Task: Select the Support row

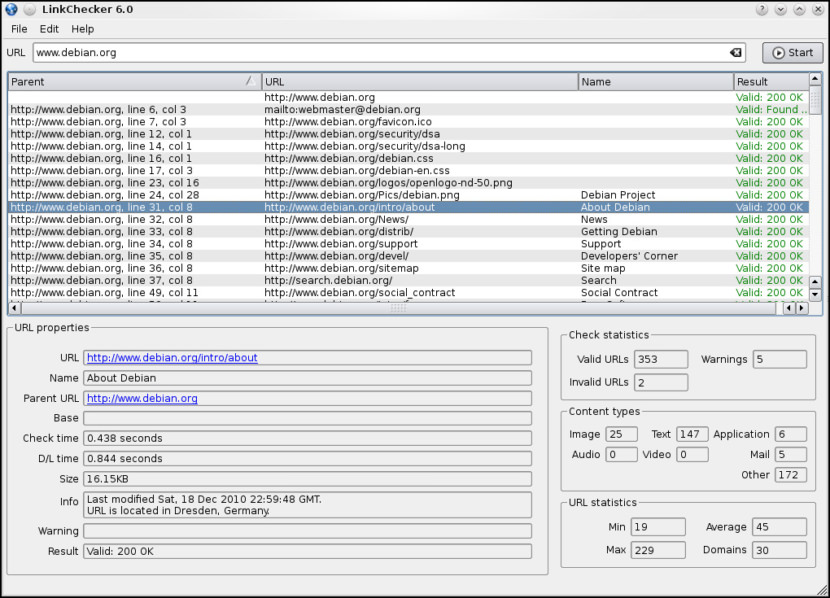Action: click(408, 243)
